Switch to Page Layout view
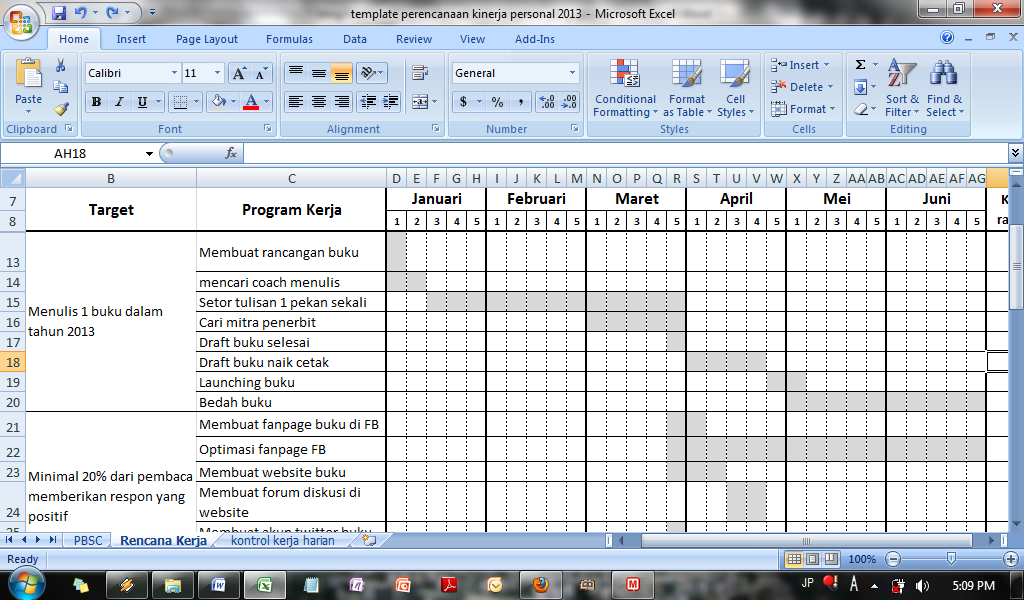This screenshot has height=600, width=1024. [812, 559]
